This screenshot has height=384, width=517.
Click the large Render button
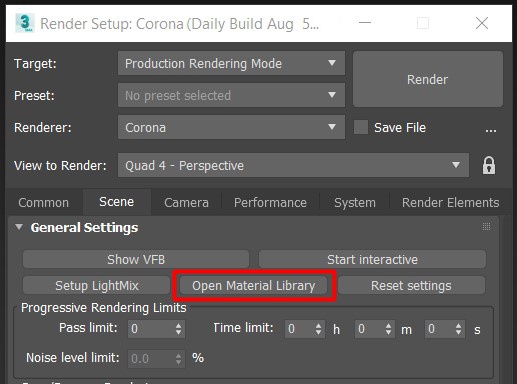(428, 79)
